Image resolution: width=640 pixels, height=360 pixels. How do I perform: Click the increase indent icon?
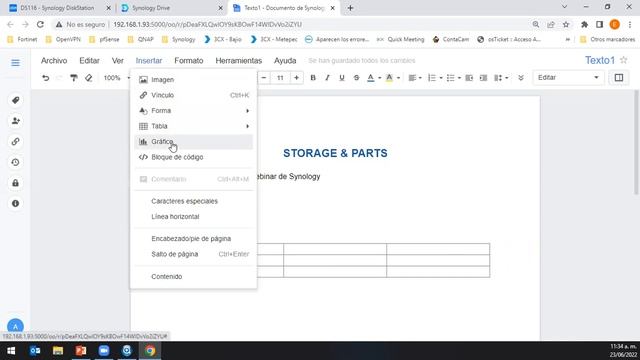coord(484,78)
